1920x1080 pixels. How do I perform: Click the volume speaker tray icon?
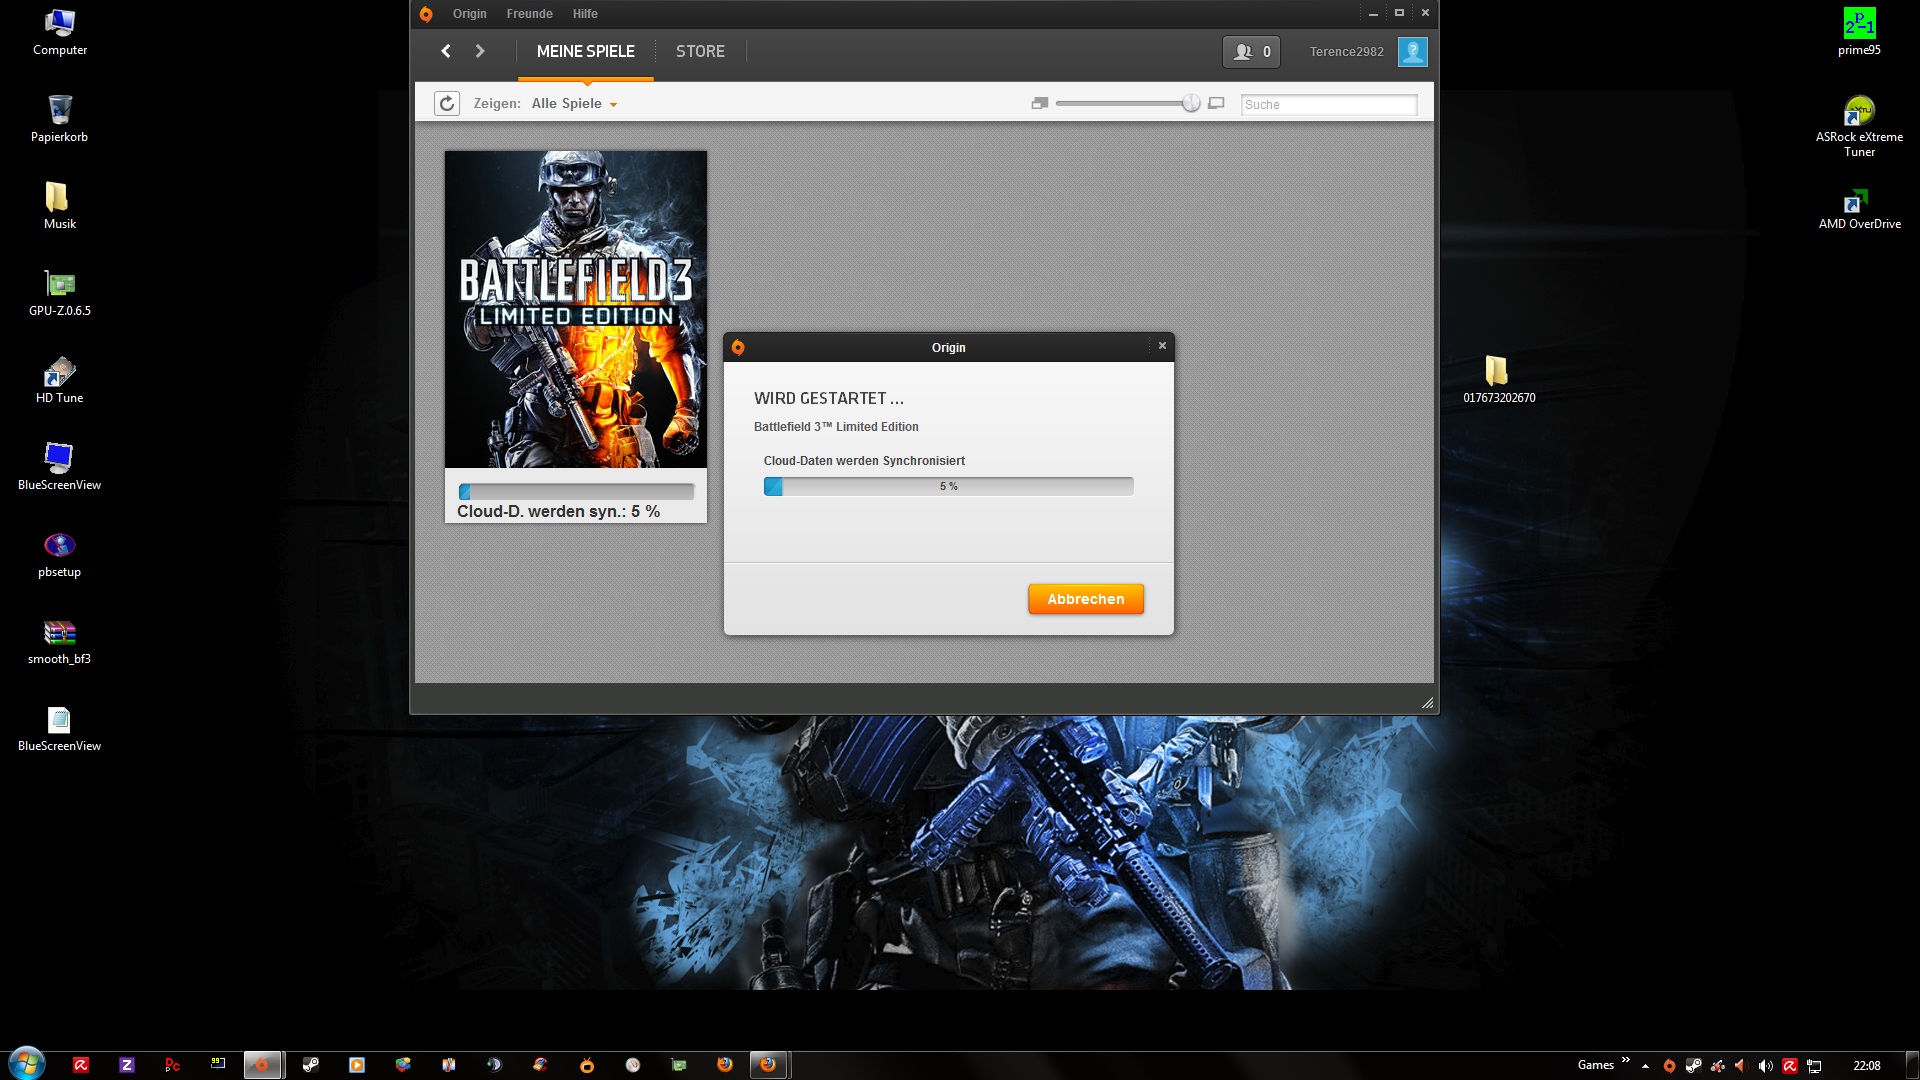tap(1765, 1066)
